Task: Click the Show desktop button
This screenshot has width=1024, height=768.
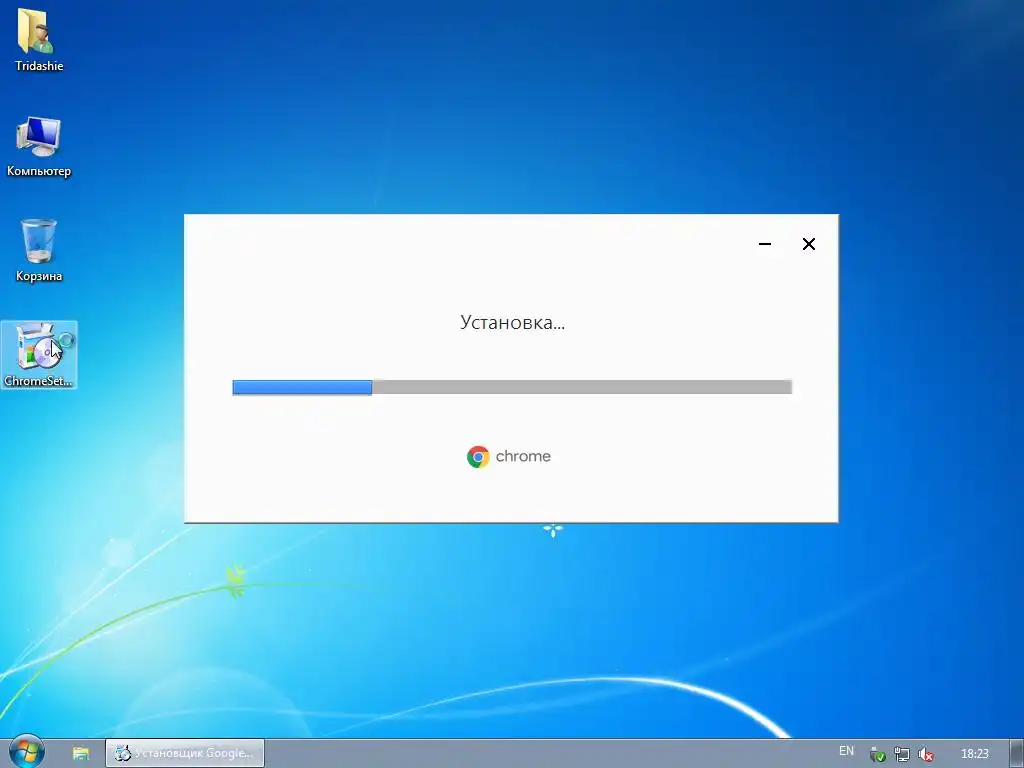Action: pyautogui.click(x=1016, y=754)
